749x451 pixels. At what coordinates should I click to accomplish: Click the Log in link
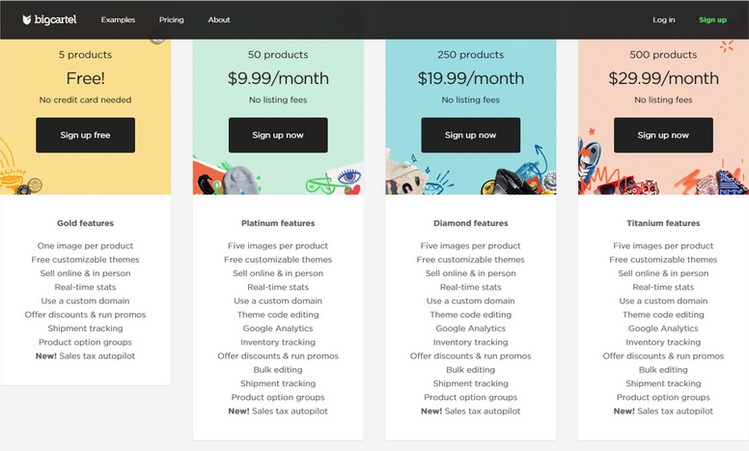pyautogui.click(x=664, y=20)
